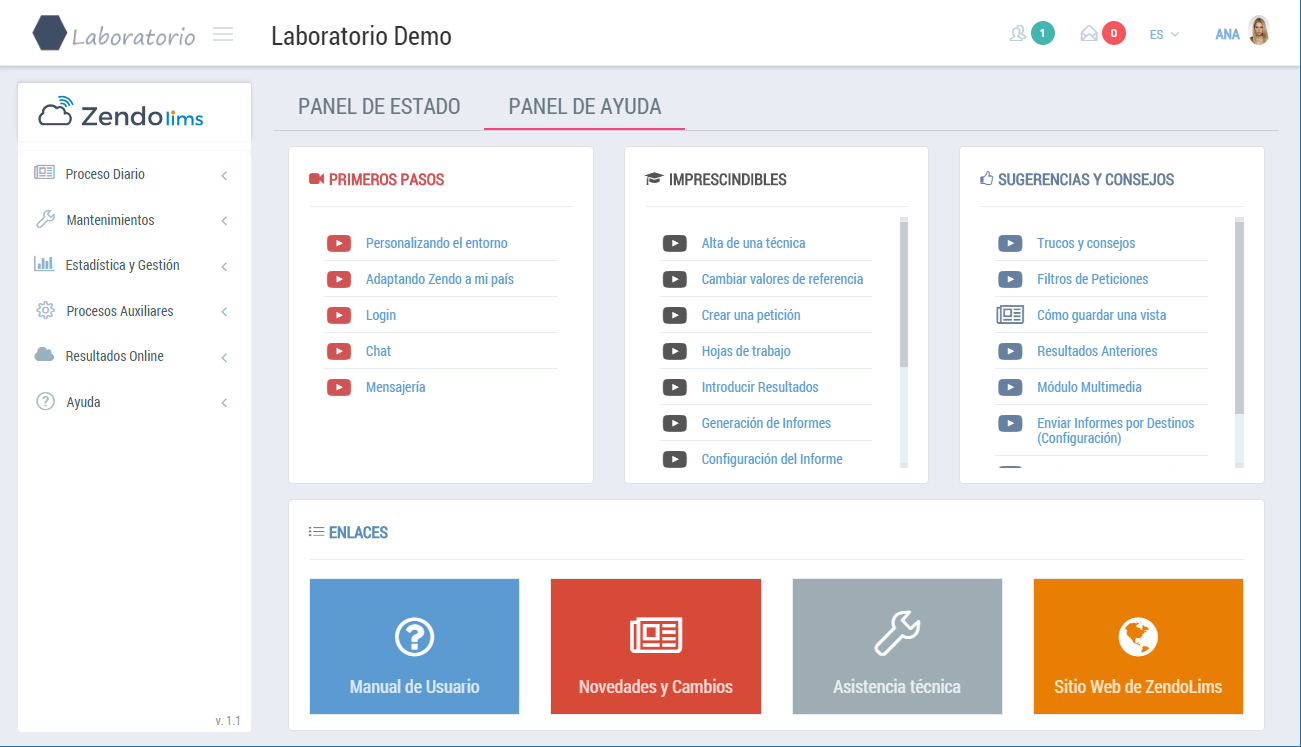The width and height of the screenshot is (1301, 747).
Task: Expand Mantenimientos menu chevron
Action: coord(224,221)
